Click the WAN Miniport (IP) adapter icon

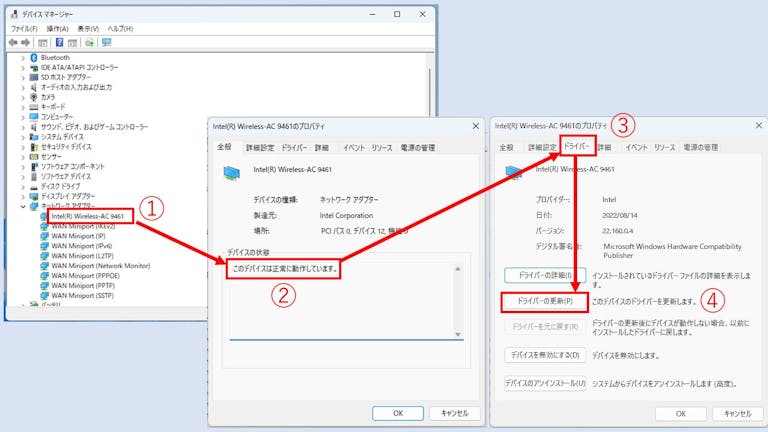(x=45, y=236)
